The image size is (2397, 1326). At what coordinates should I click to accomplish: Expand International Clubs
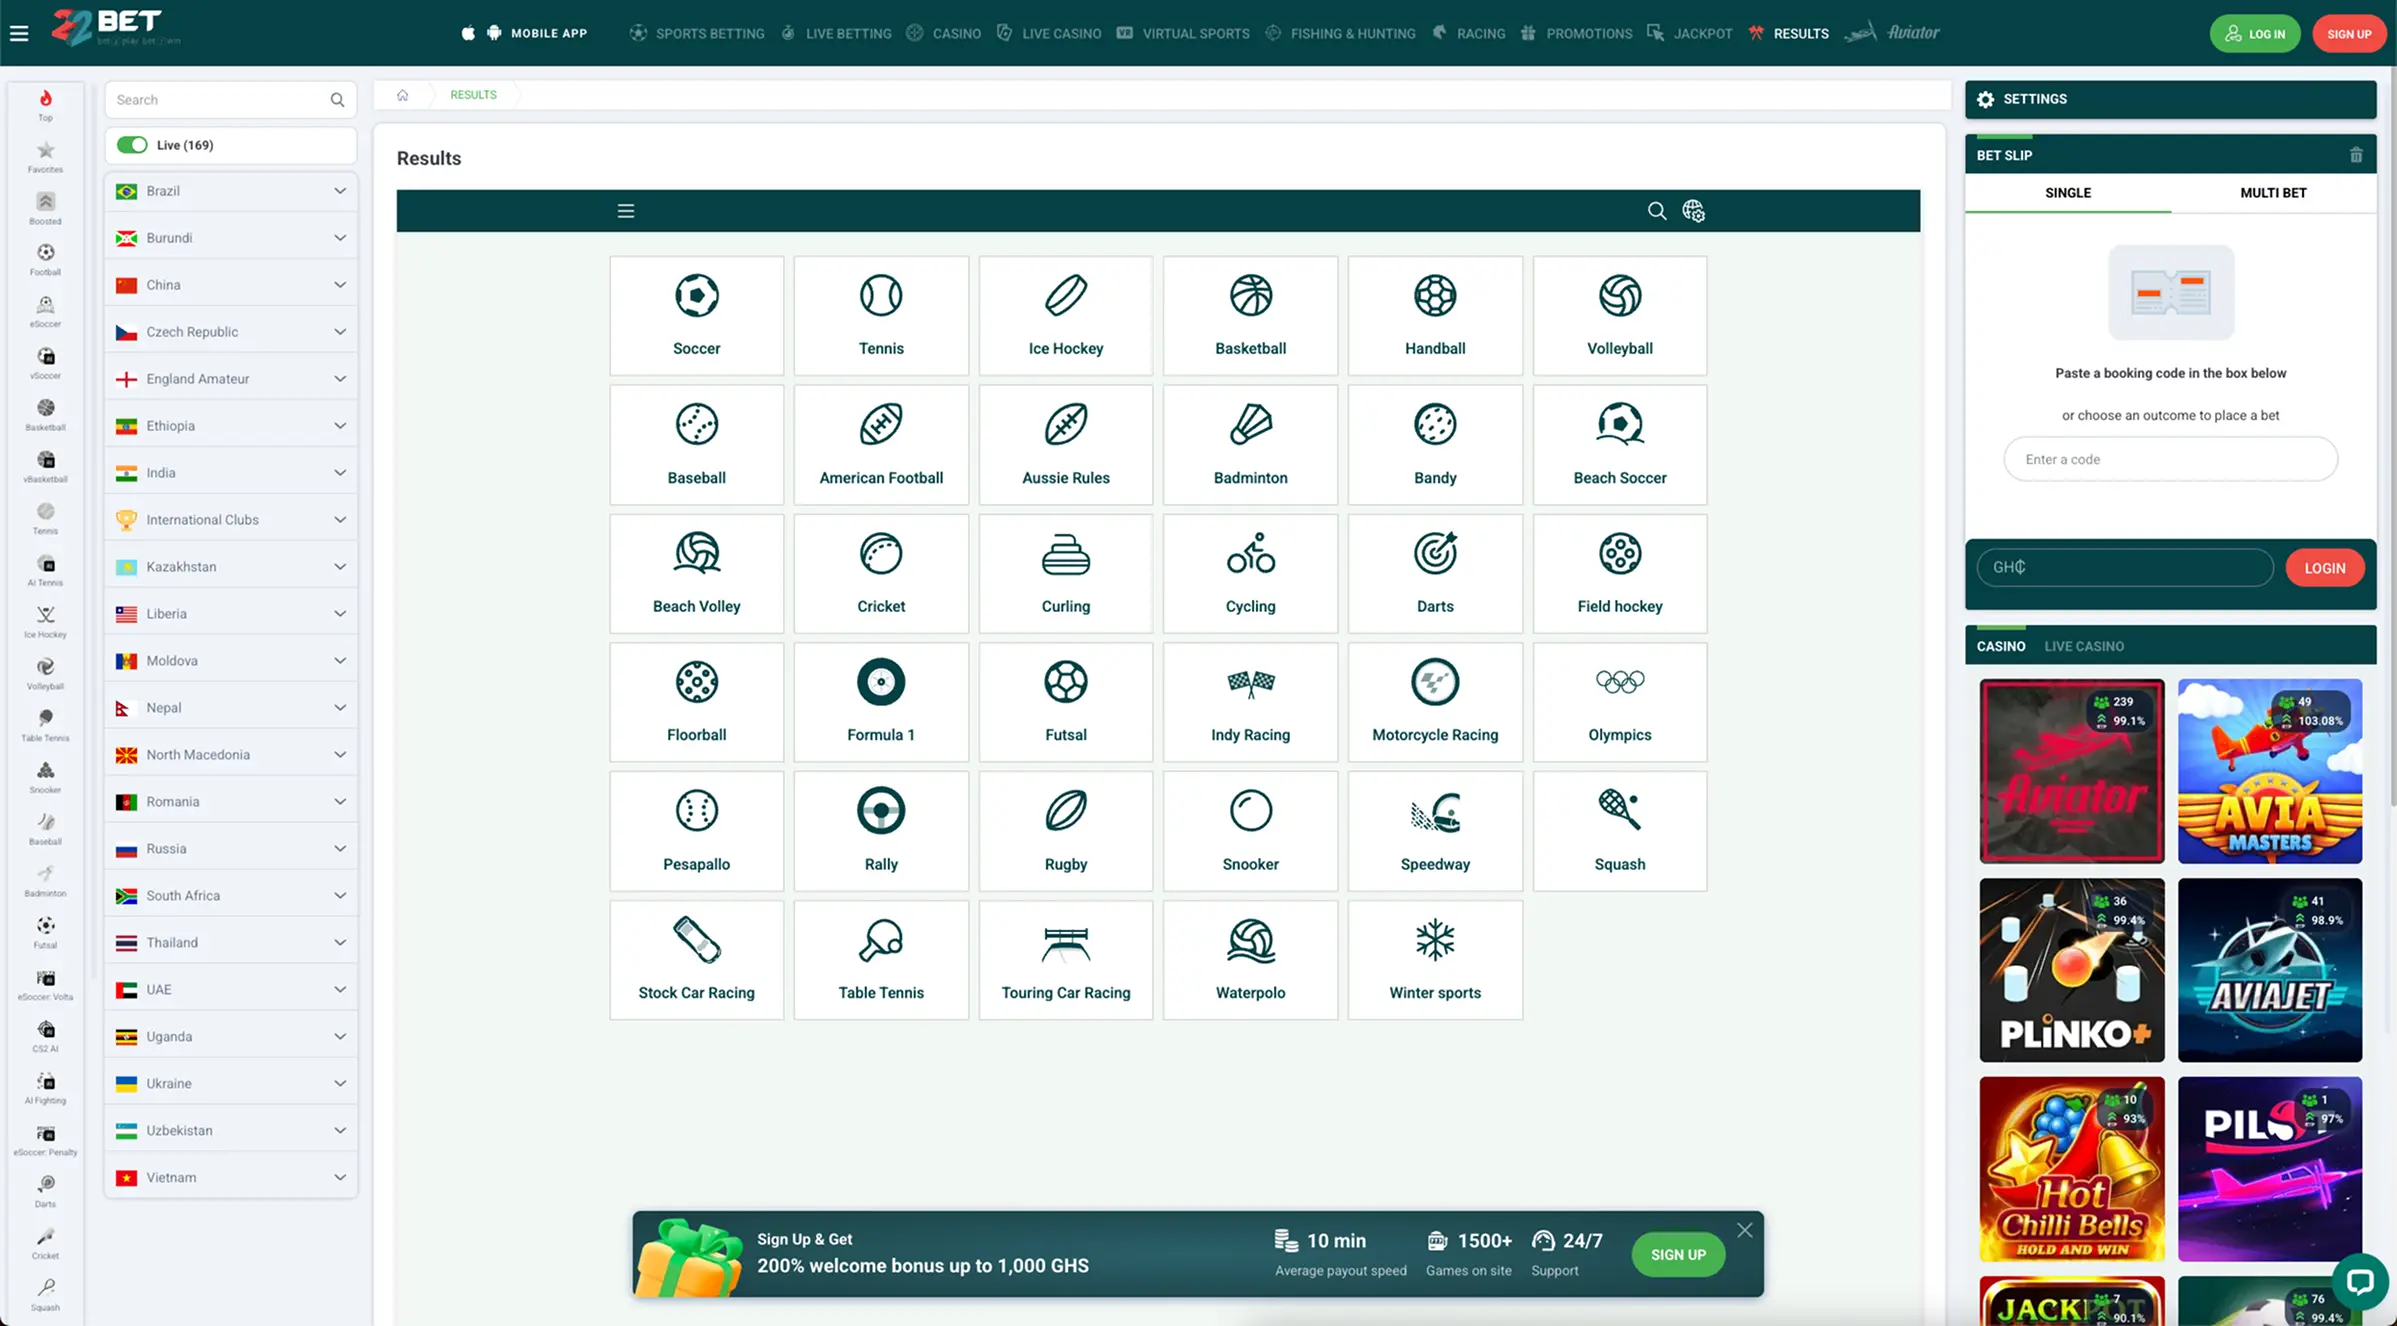(231, 520)
